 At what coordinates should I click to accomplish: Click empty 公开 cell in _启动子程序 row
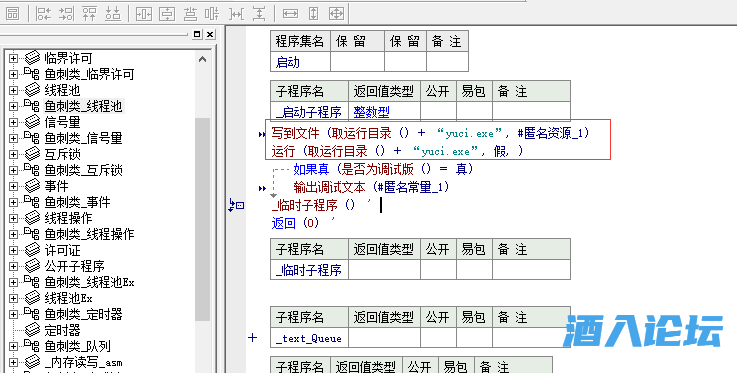pos(438,112)
